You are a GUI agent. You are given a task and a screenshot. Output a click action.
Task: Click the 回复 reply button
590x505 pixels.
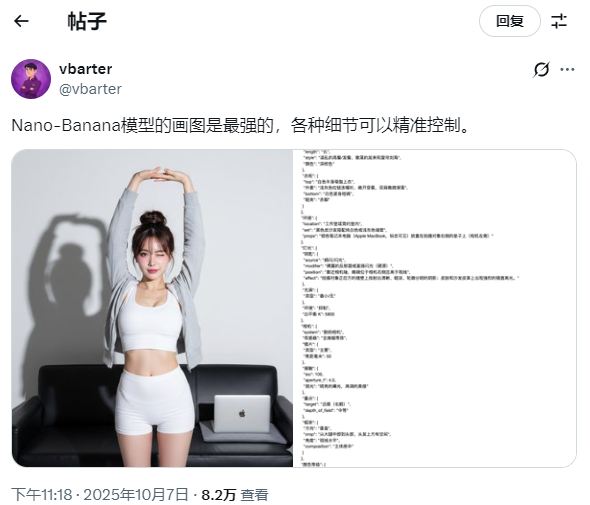point(509,21)
